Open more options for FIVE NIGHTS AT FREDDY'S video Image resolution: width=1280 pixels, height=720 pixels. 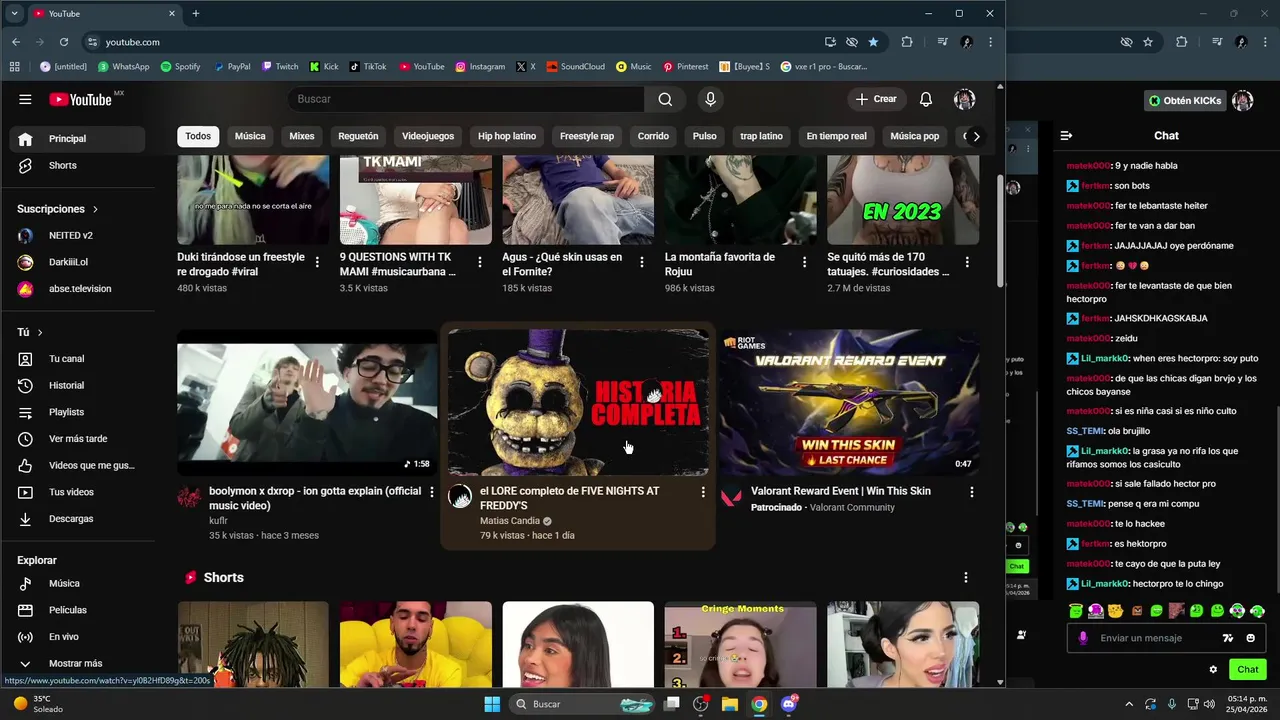pyautogui.click(x=703, y=492)
